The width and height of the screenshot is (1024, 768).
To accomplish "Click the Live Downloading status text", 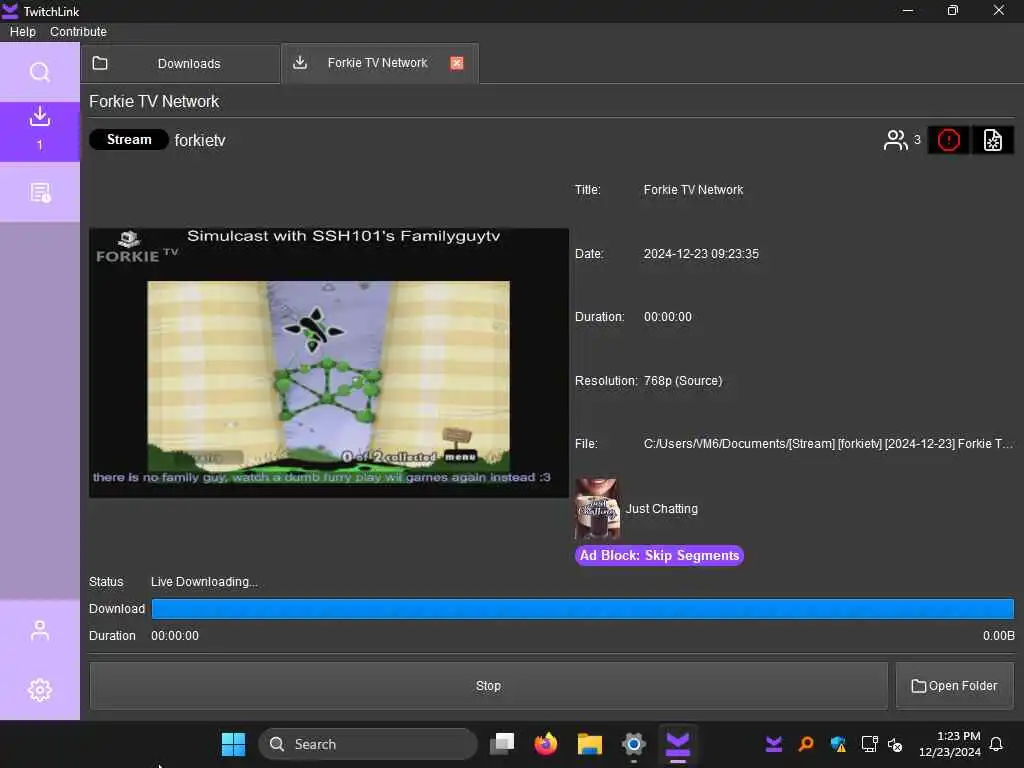I will [204, 582].
